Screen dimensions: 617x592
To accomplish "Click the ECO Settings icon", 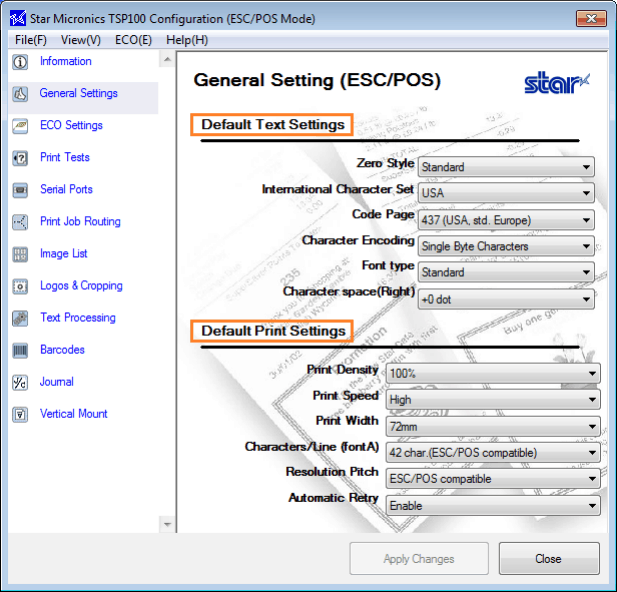I will point(19,126).
